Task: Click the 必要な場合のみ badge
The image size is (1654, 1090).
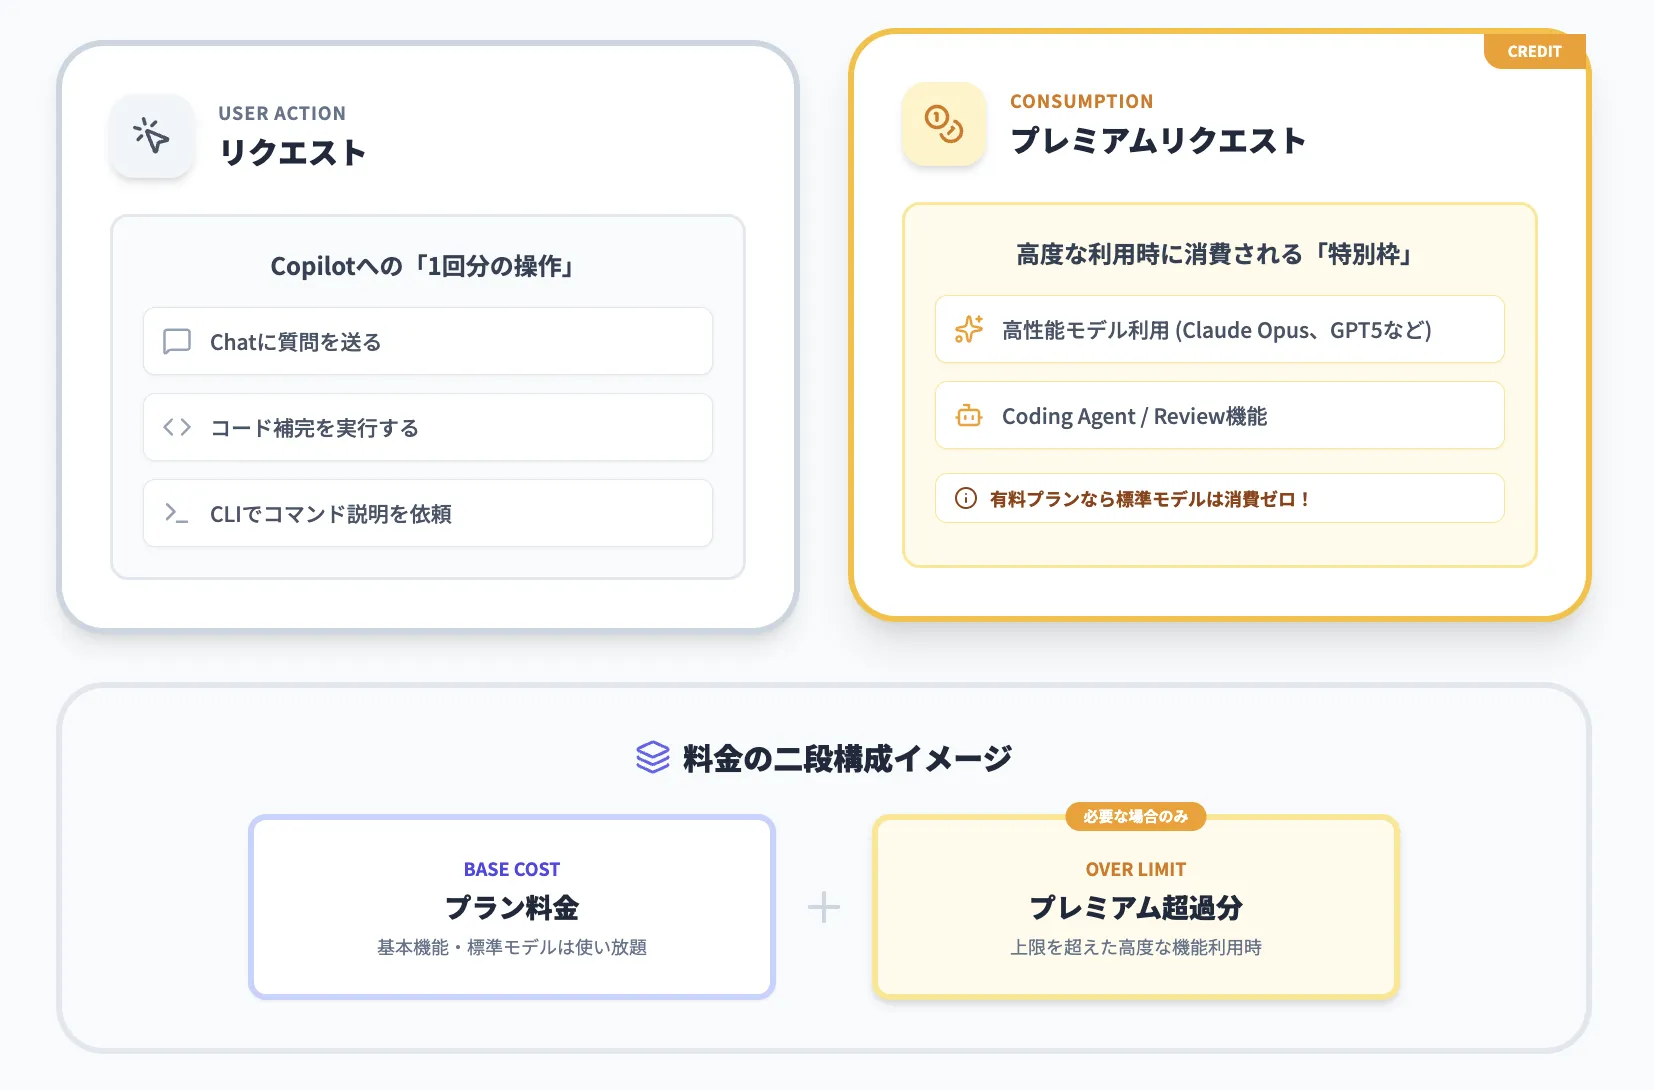Action: (1137, 817)
